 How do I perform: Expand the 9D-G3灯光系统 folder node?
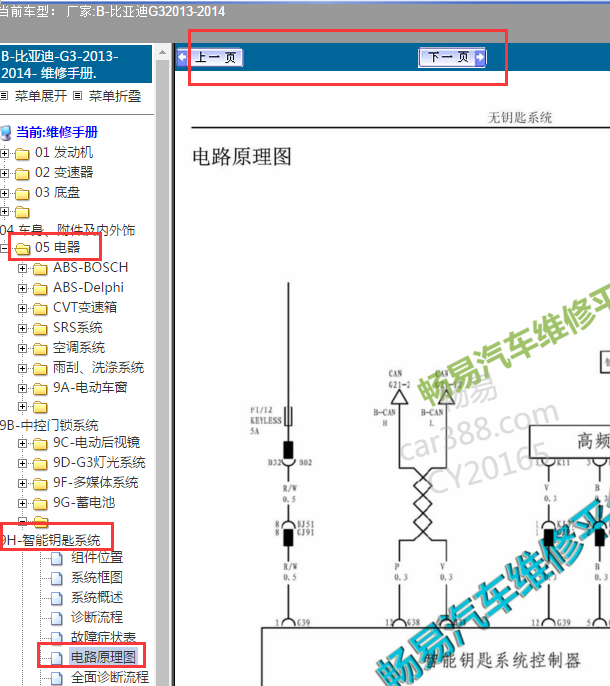(22, 463)
